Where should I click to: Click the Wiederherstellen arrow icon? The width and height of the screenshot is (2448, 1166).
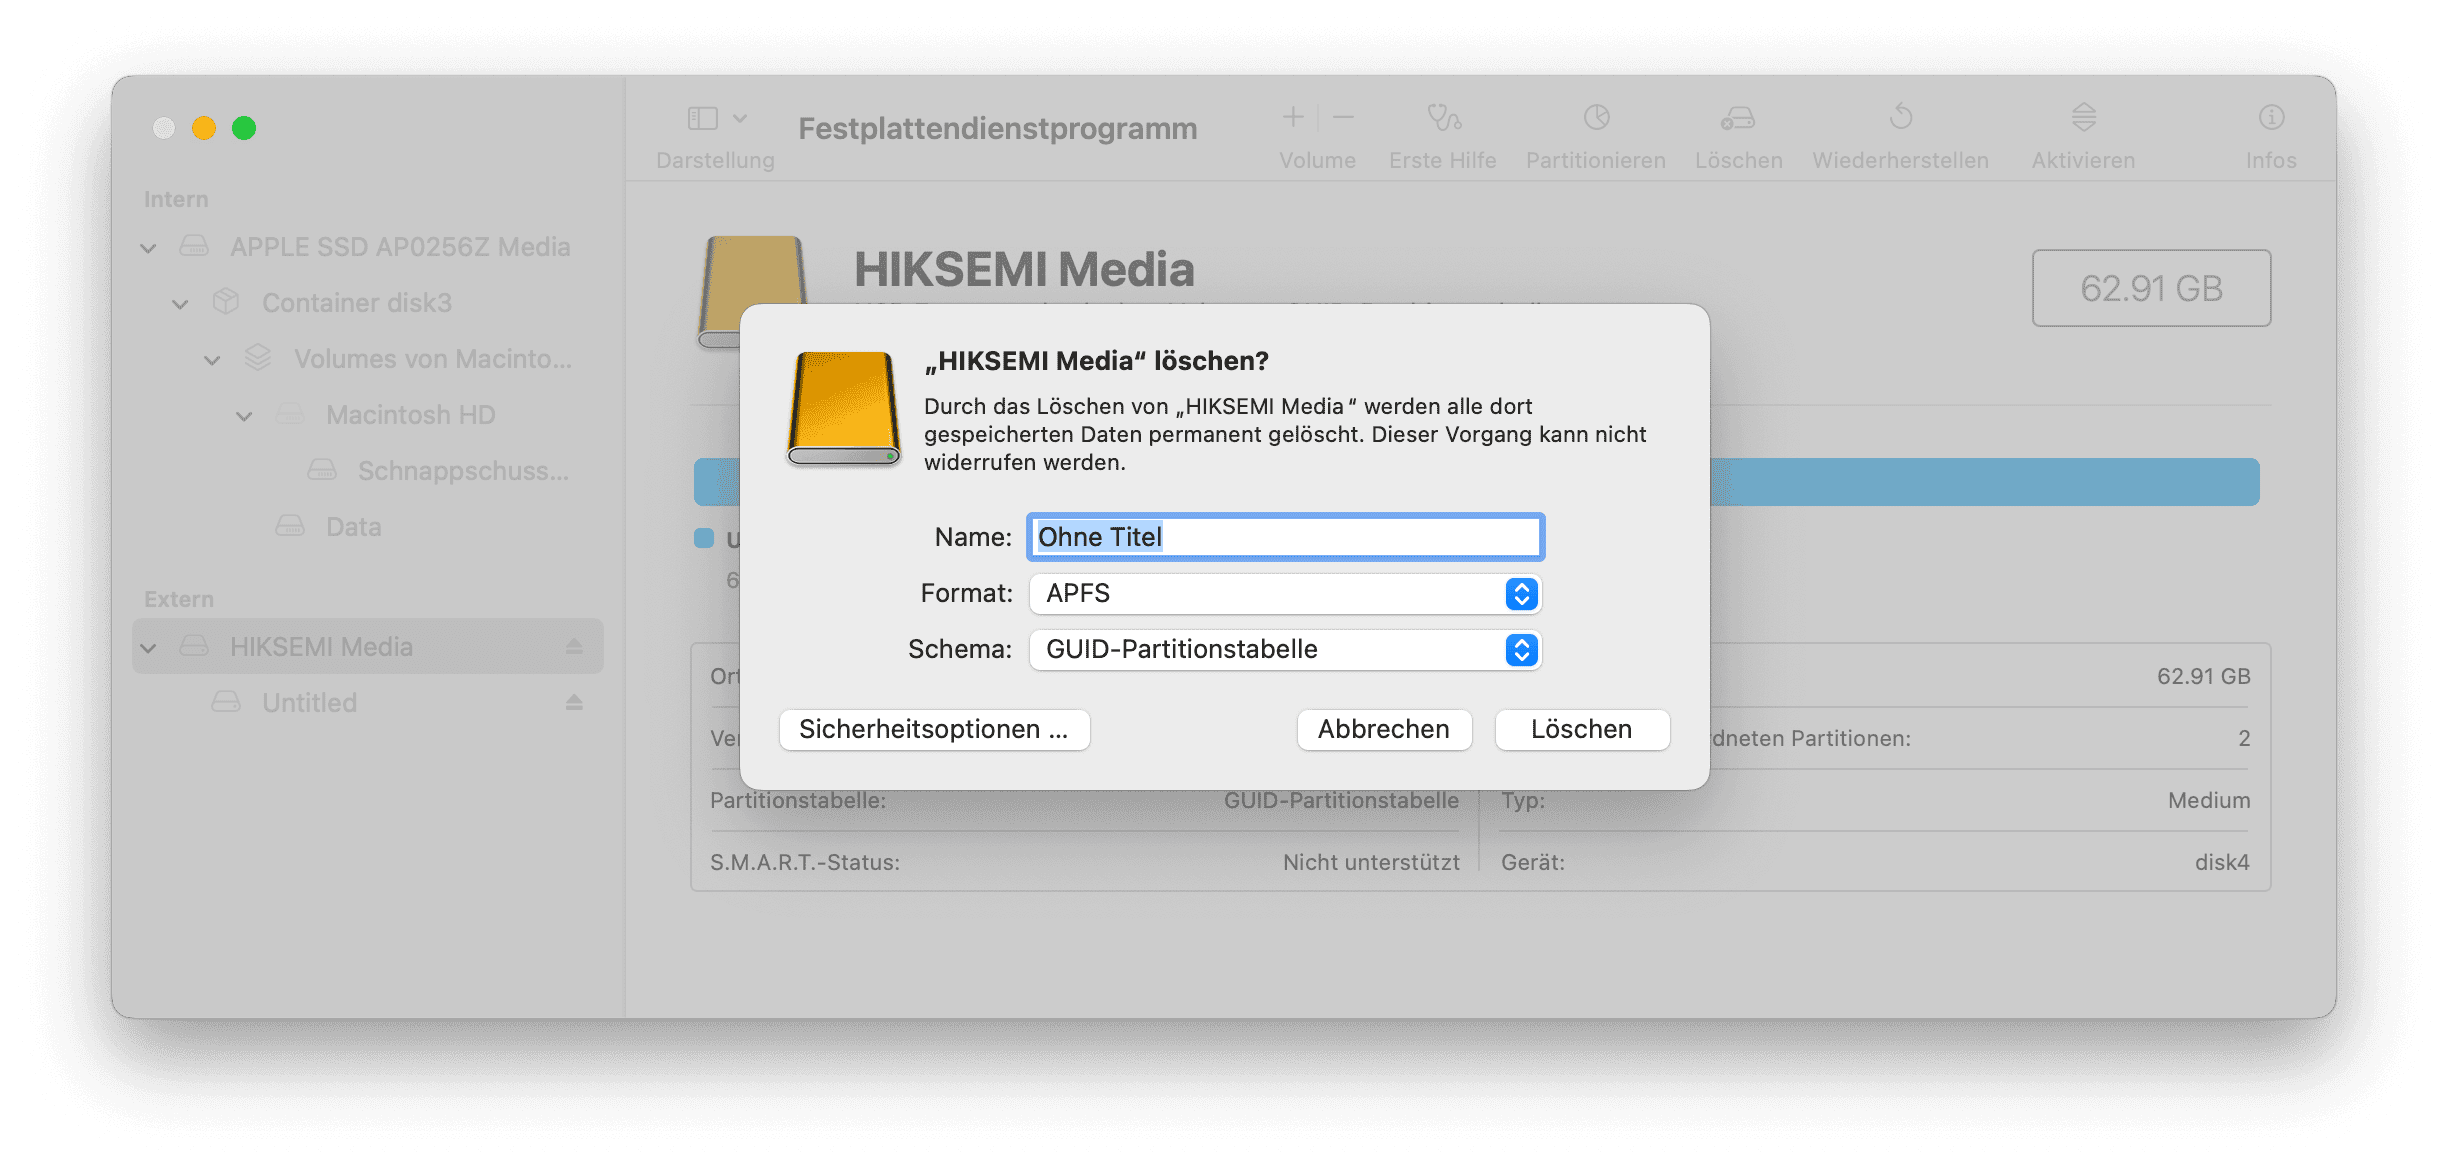1901,117
